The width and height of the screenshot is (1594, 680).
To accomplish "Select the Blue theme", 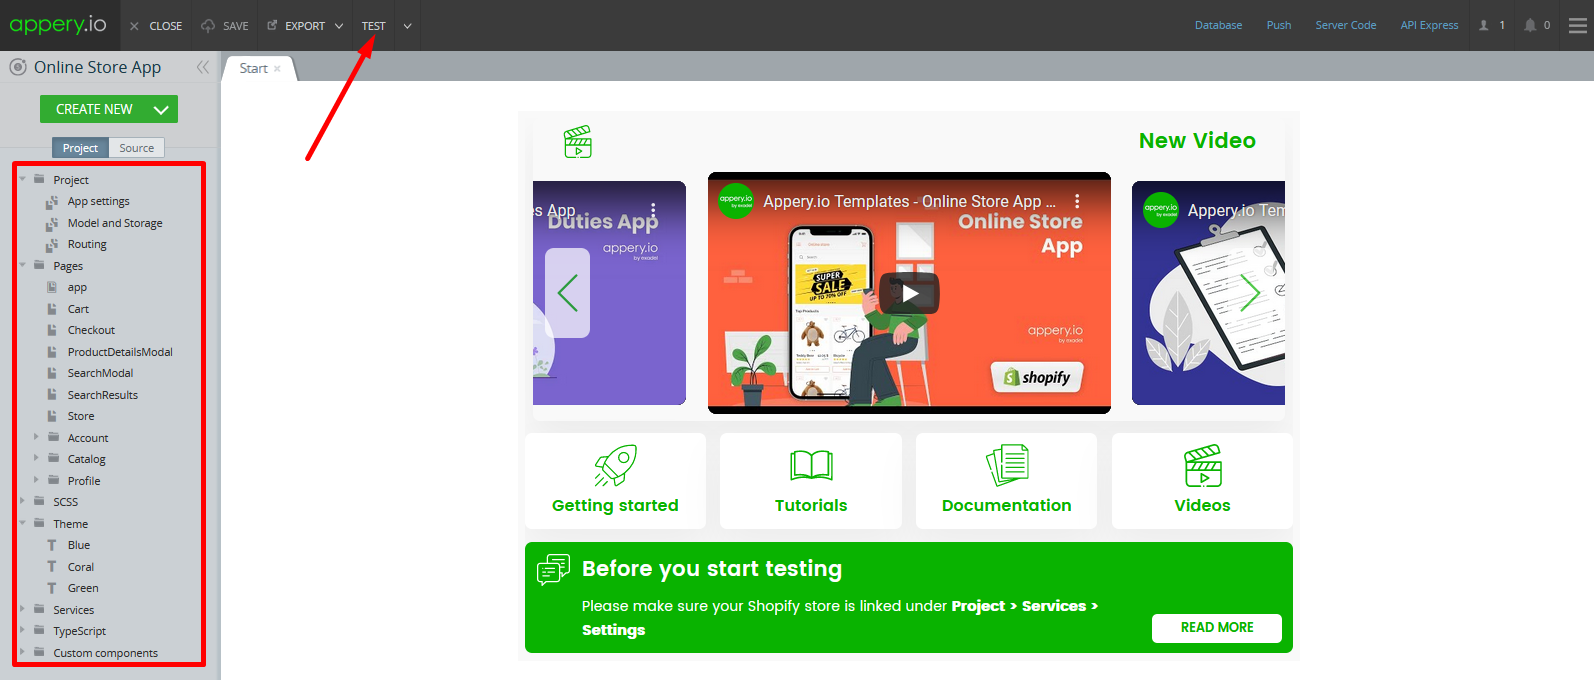I will [x=79, y=546].
